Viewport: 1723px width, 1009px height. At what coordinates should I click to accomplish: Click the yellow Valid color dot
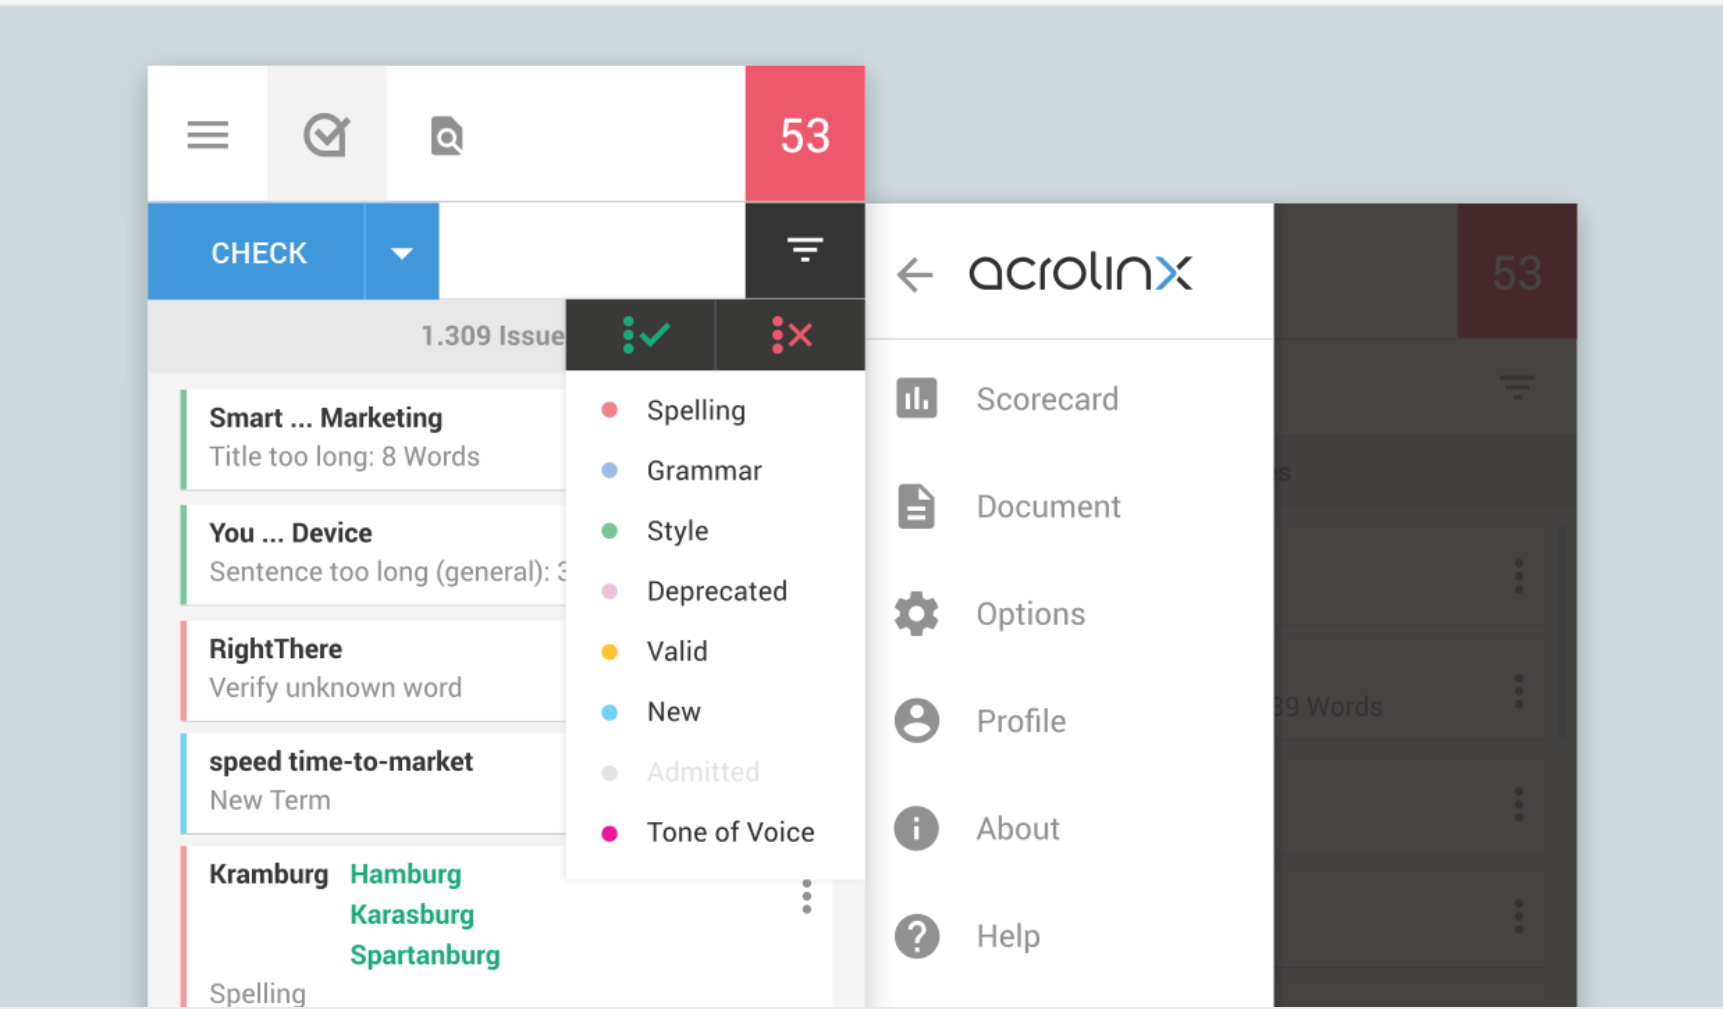(x=609, y=652)
